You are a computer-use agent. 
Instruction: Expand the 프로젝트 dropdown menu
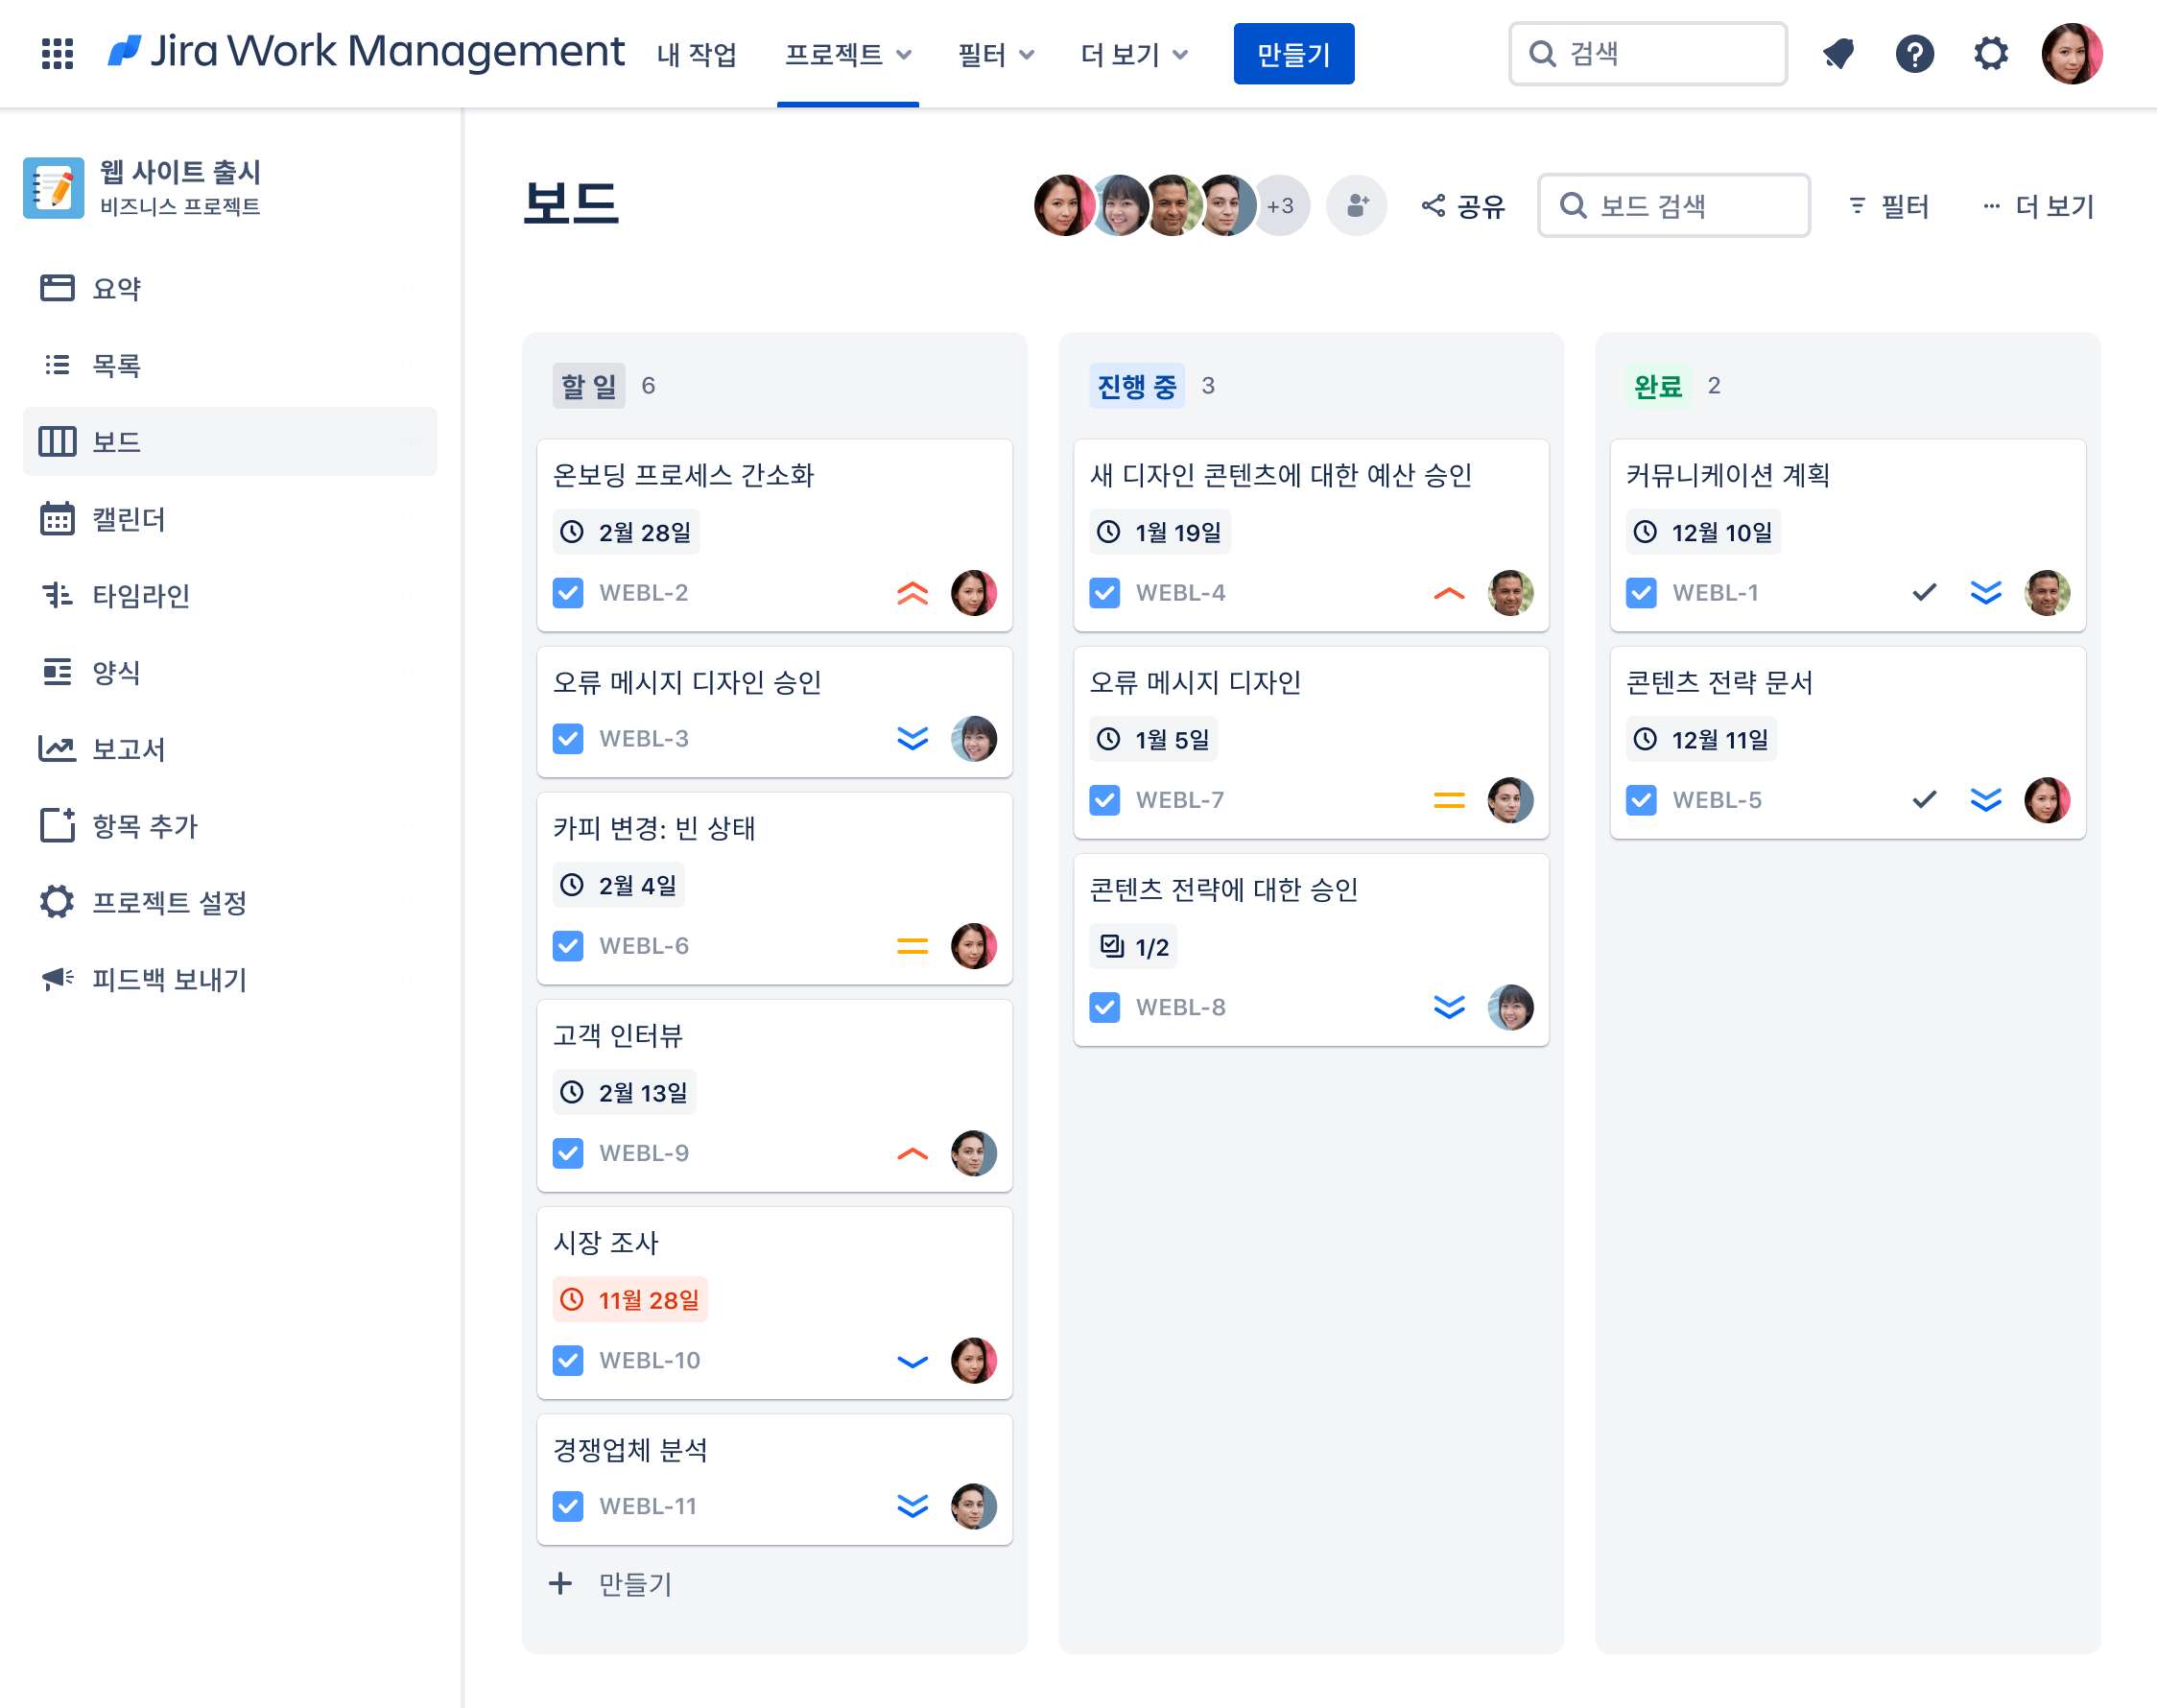(848, 54)
